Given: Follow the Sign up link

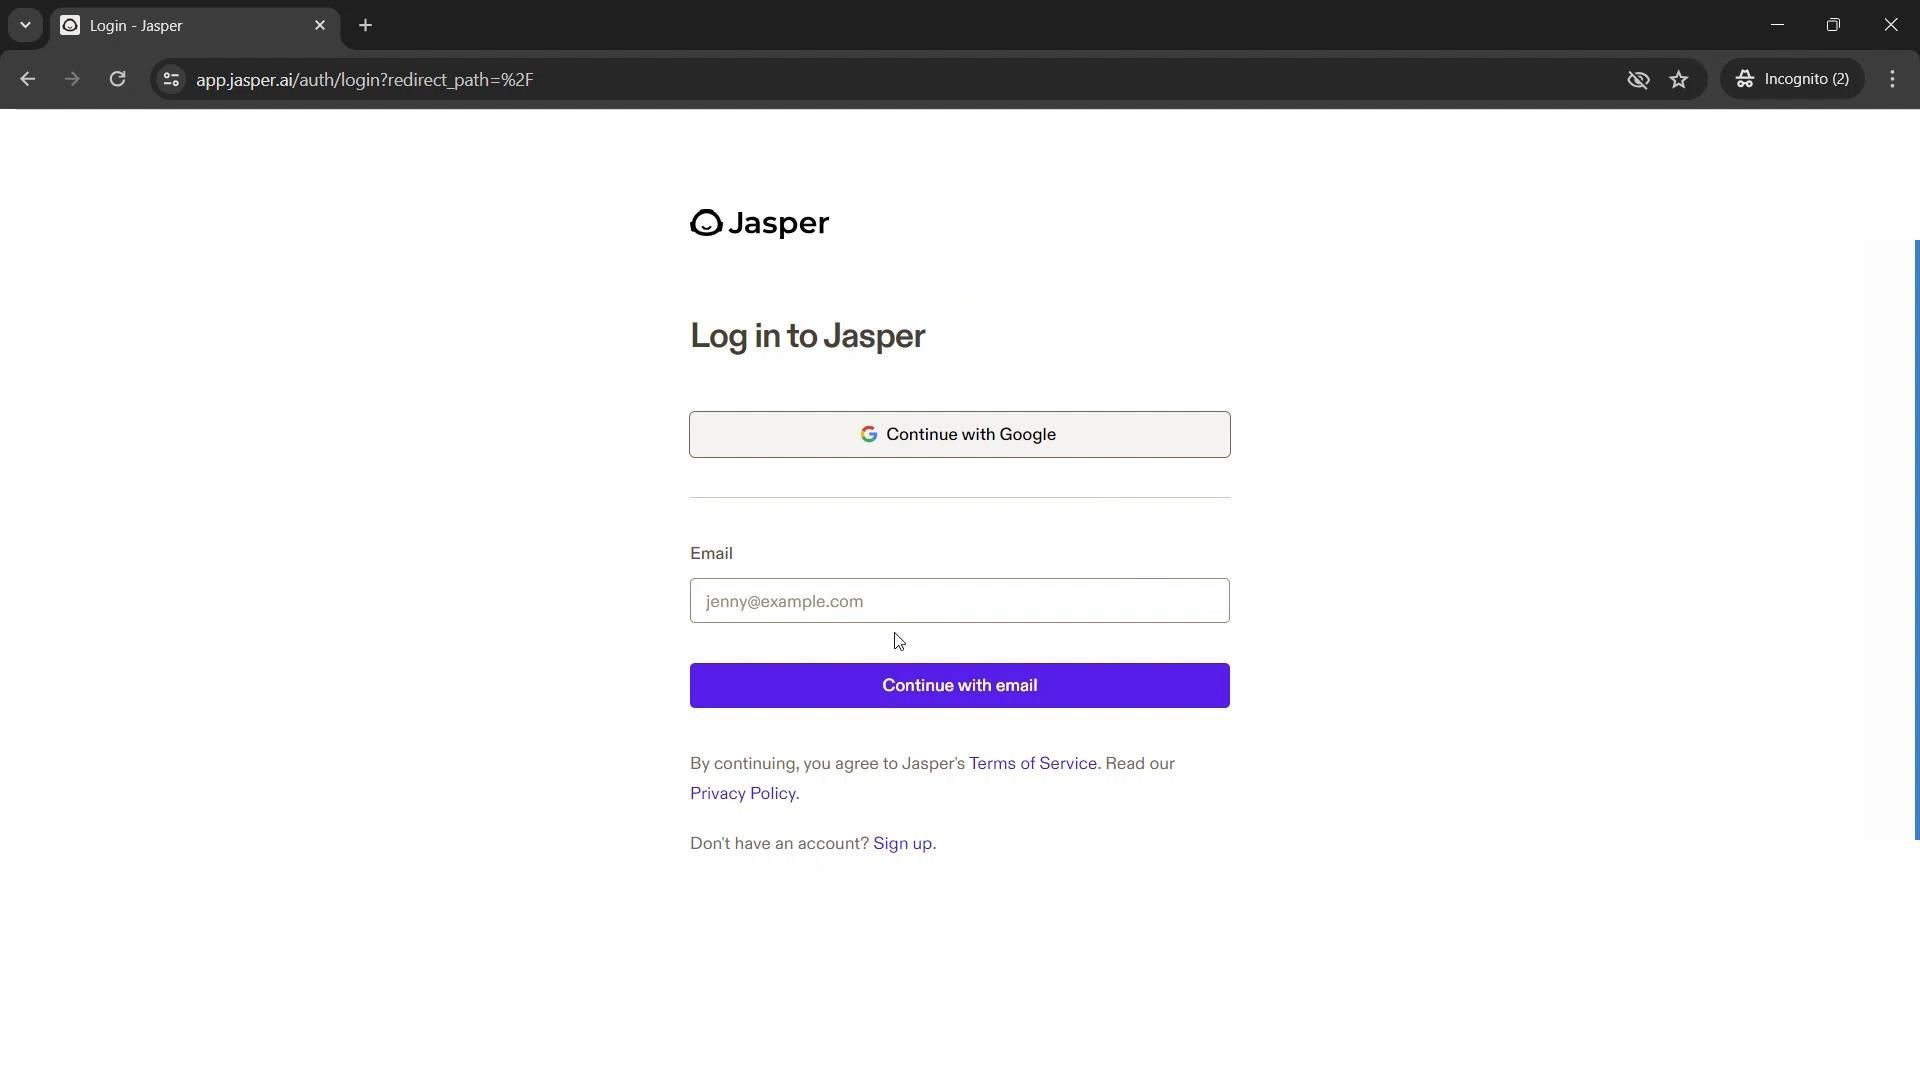Looking at the screenshot, I should [902, 843].
